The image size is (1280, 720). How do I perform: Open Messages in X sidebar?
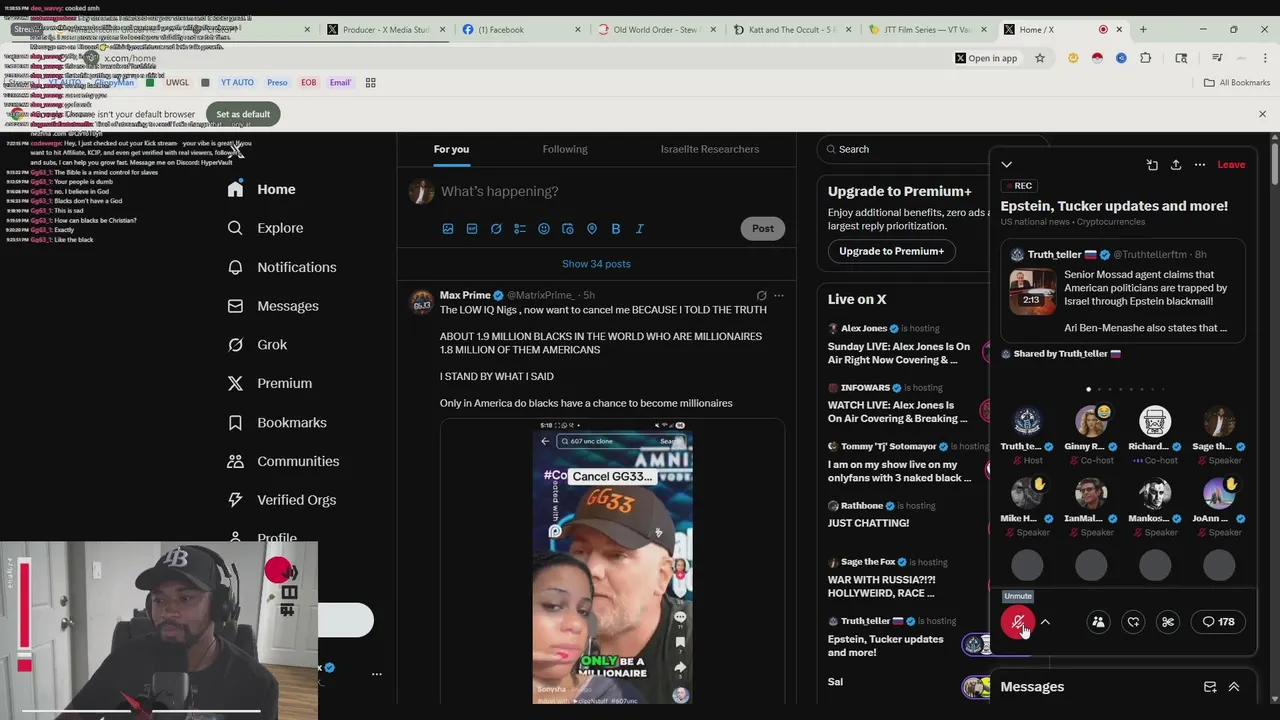273,306
